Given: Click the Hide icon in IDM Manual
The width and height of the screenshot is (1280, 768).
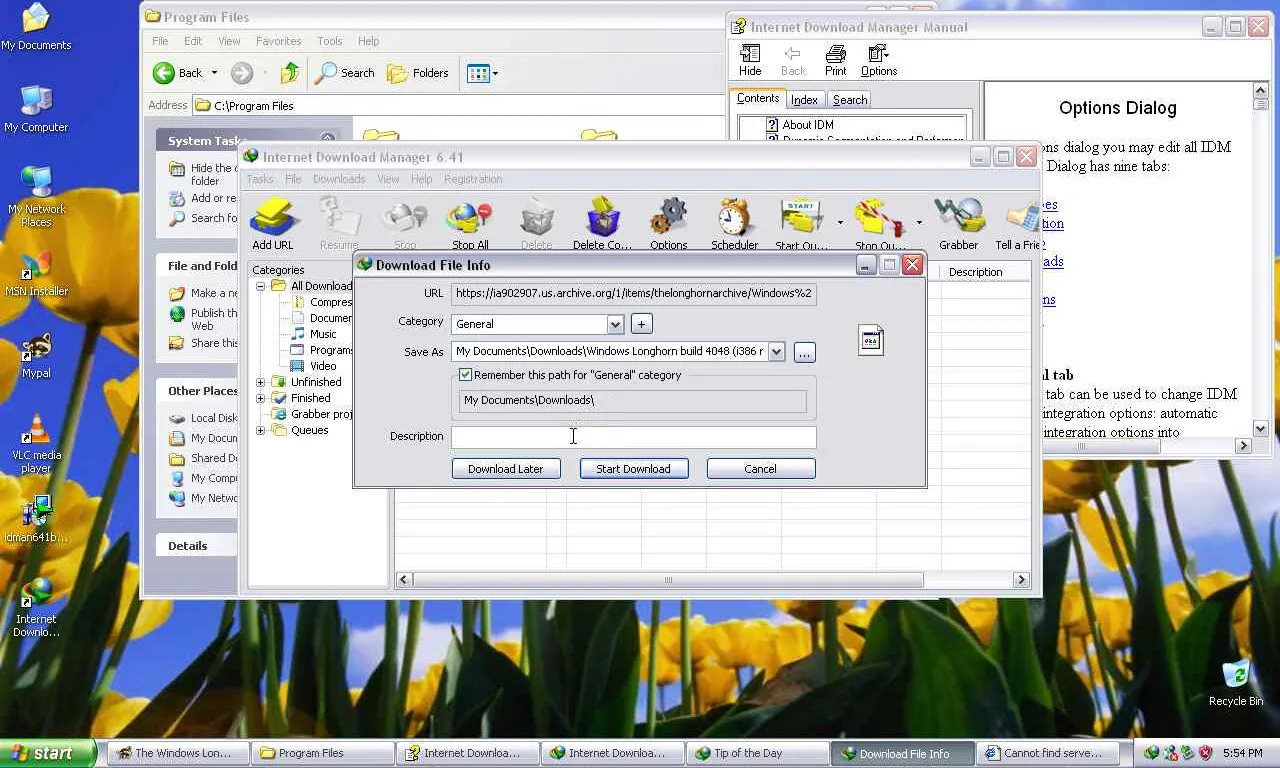Looking at the screenshot, I should [x=750, y=60].
